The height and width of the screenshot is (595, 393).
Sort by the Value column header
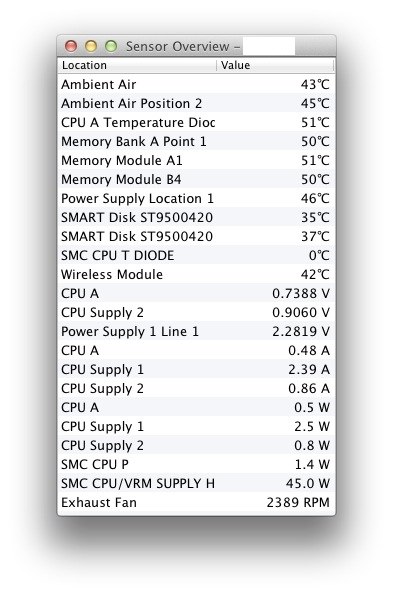pyautogui.click(x=276, y=65)
